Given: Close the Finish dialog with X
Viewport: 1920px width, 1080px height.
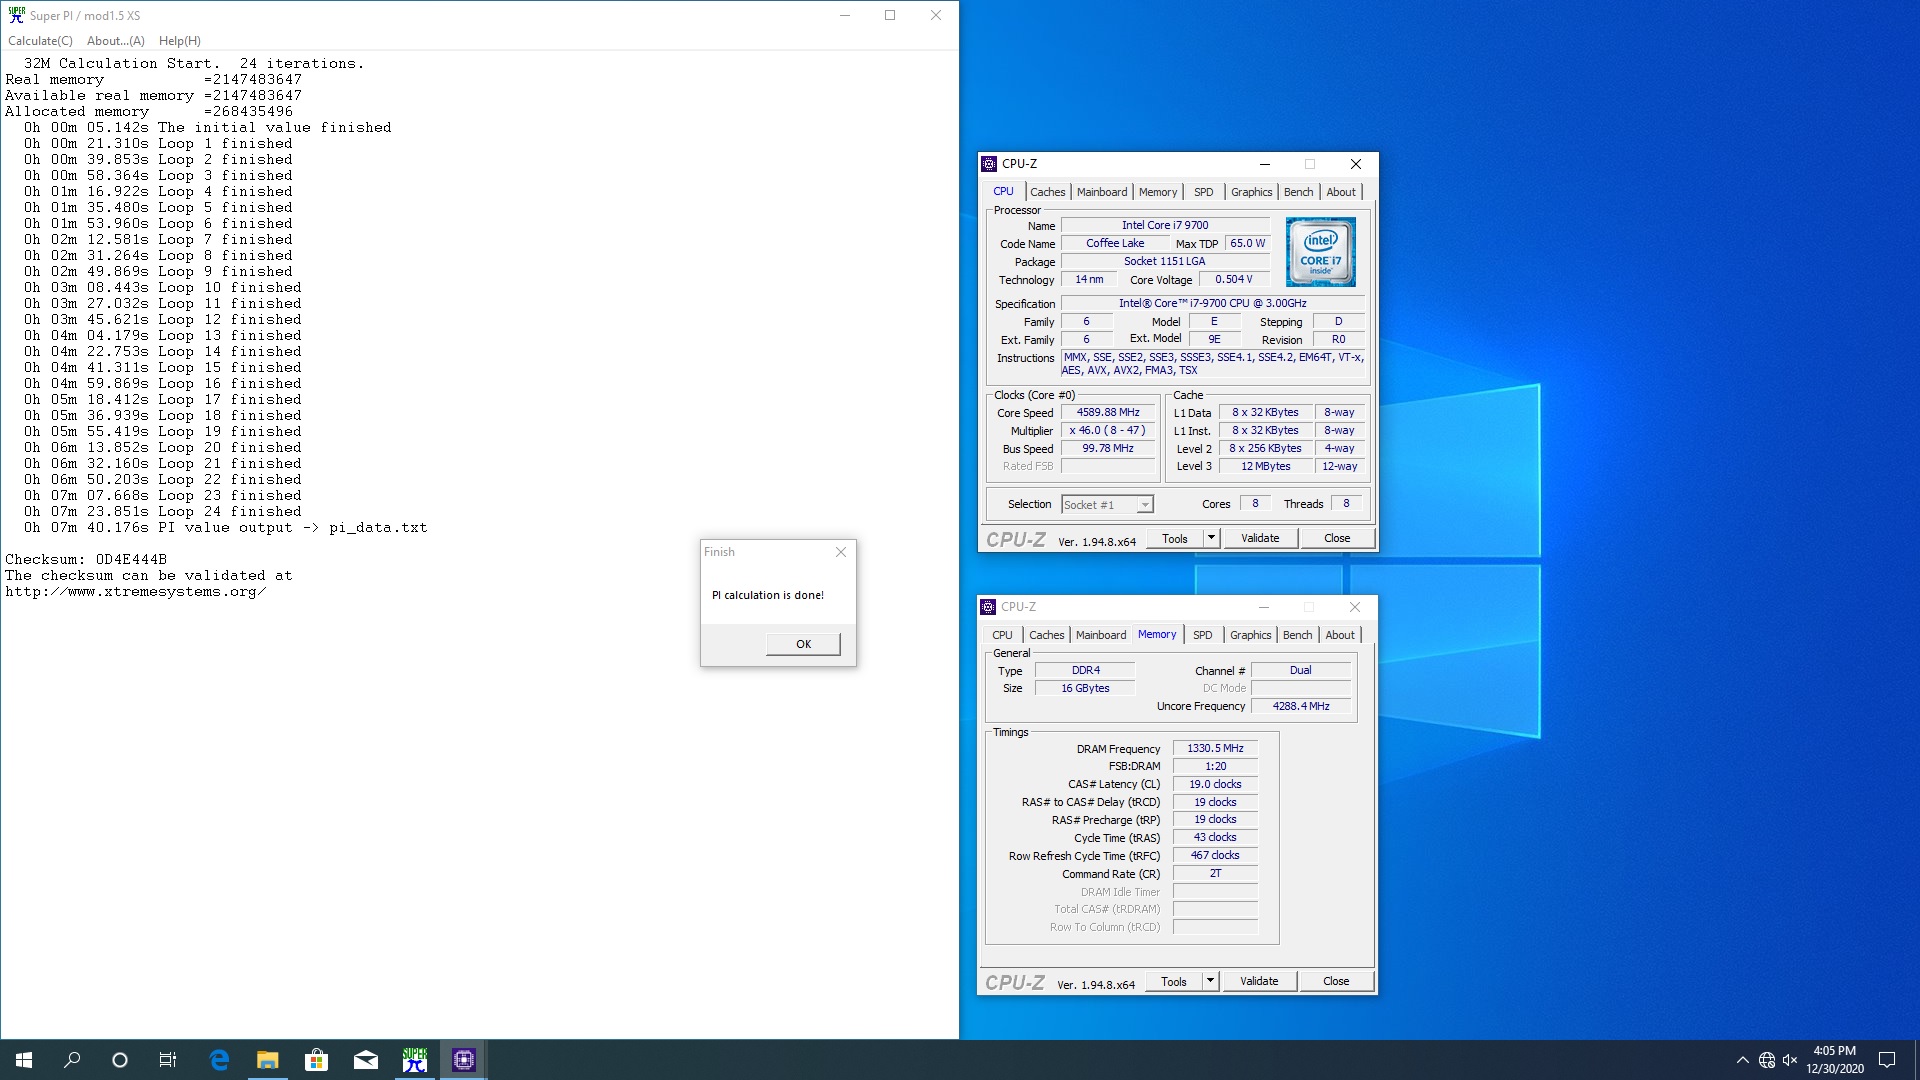Looking at the screenshot, I should 841,552.
